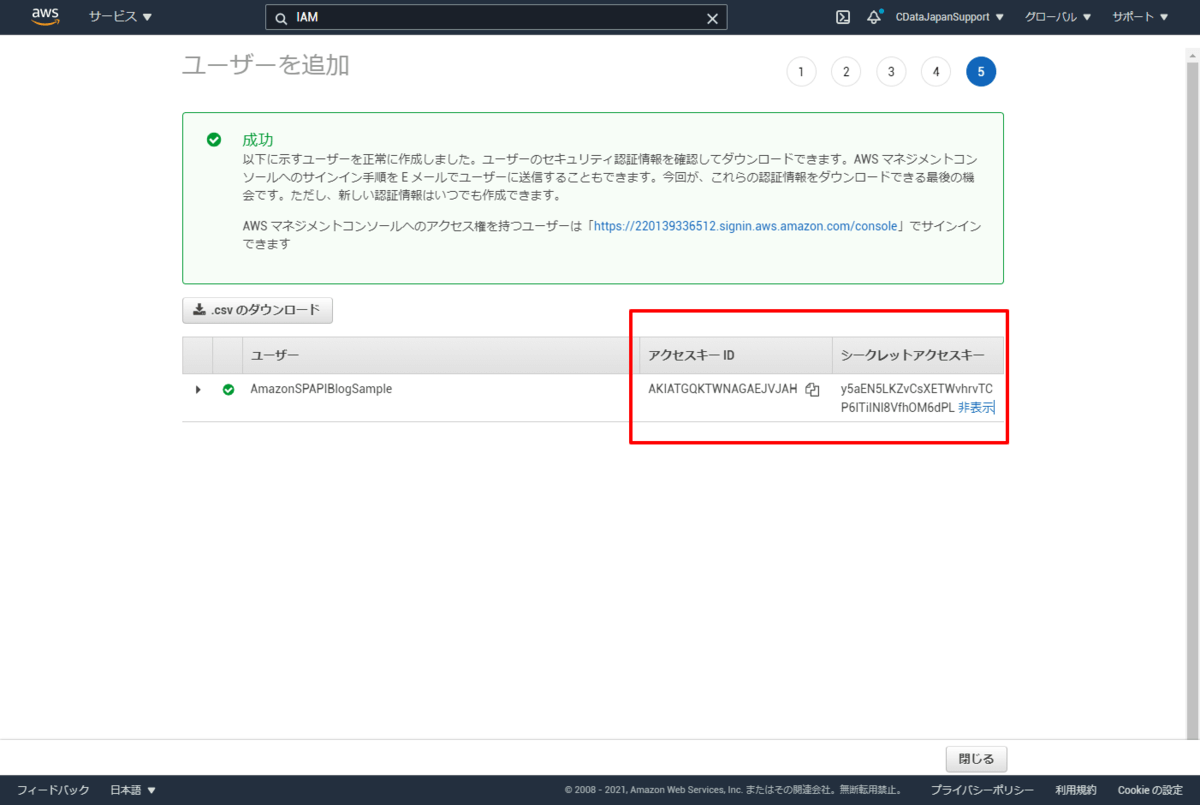Open the 利用規約 terms link
The width and height of the screenshot is (1200, 805).
1076,790
